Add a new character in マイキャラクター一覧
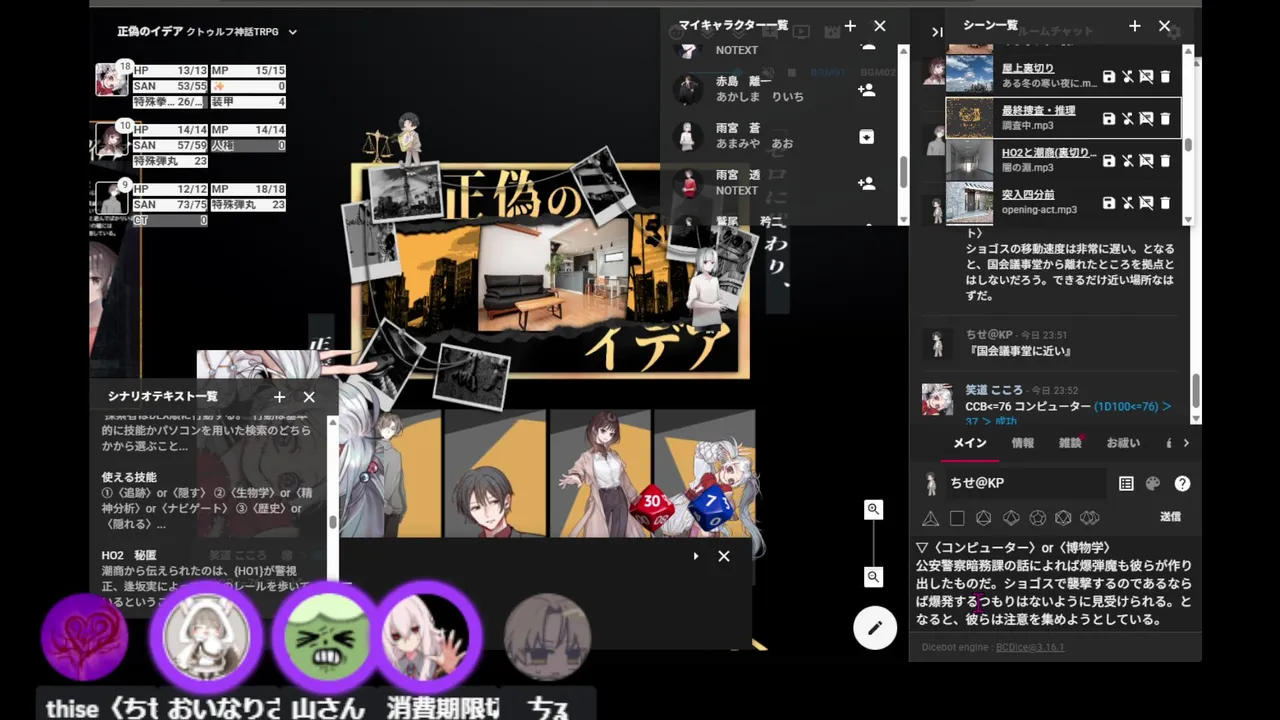The image size is (1280, 720). [850, 26]
